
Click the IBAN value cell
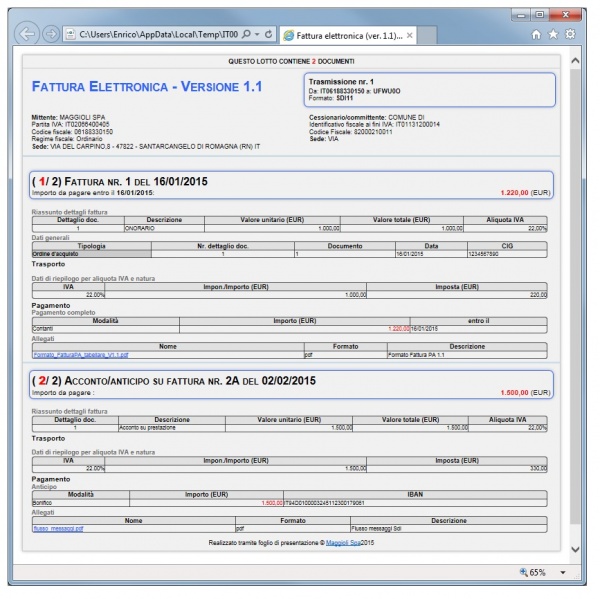[x=415, y=503]
